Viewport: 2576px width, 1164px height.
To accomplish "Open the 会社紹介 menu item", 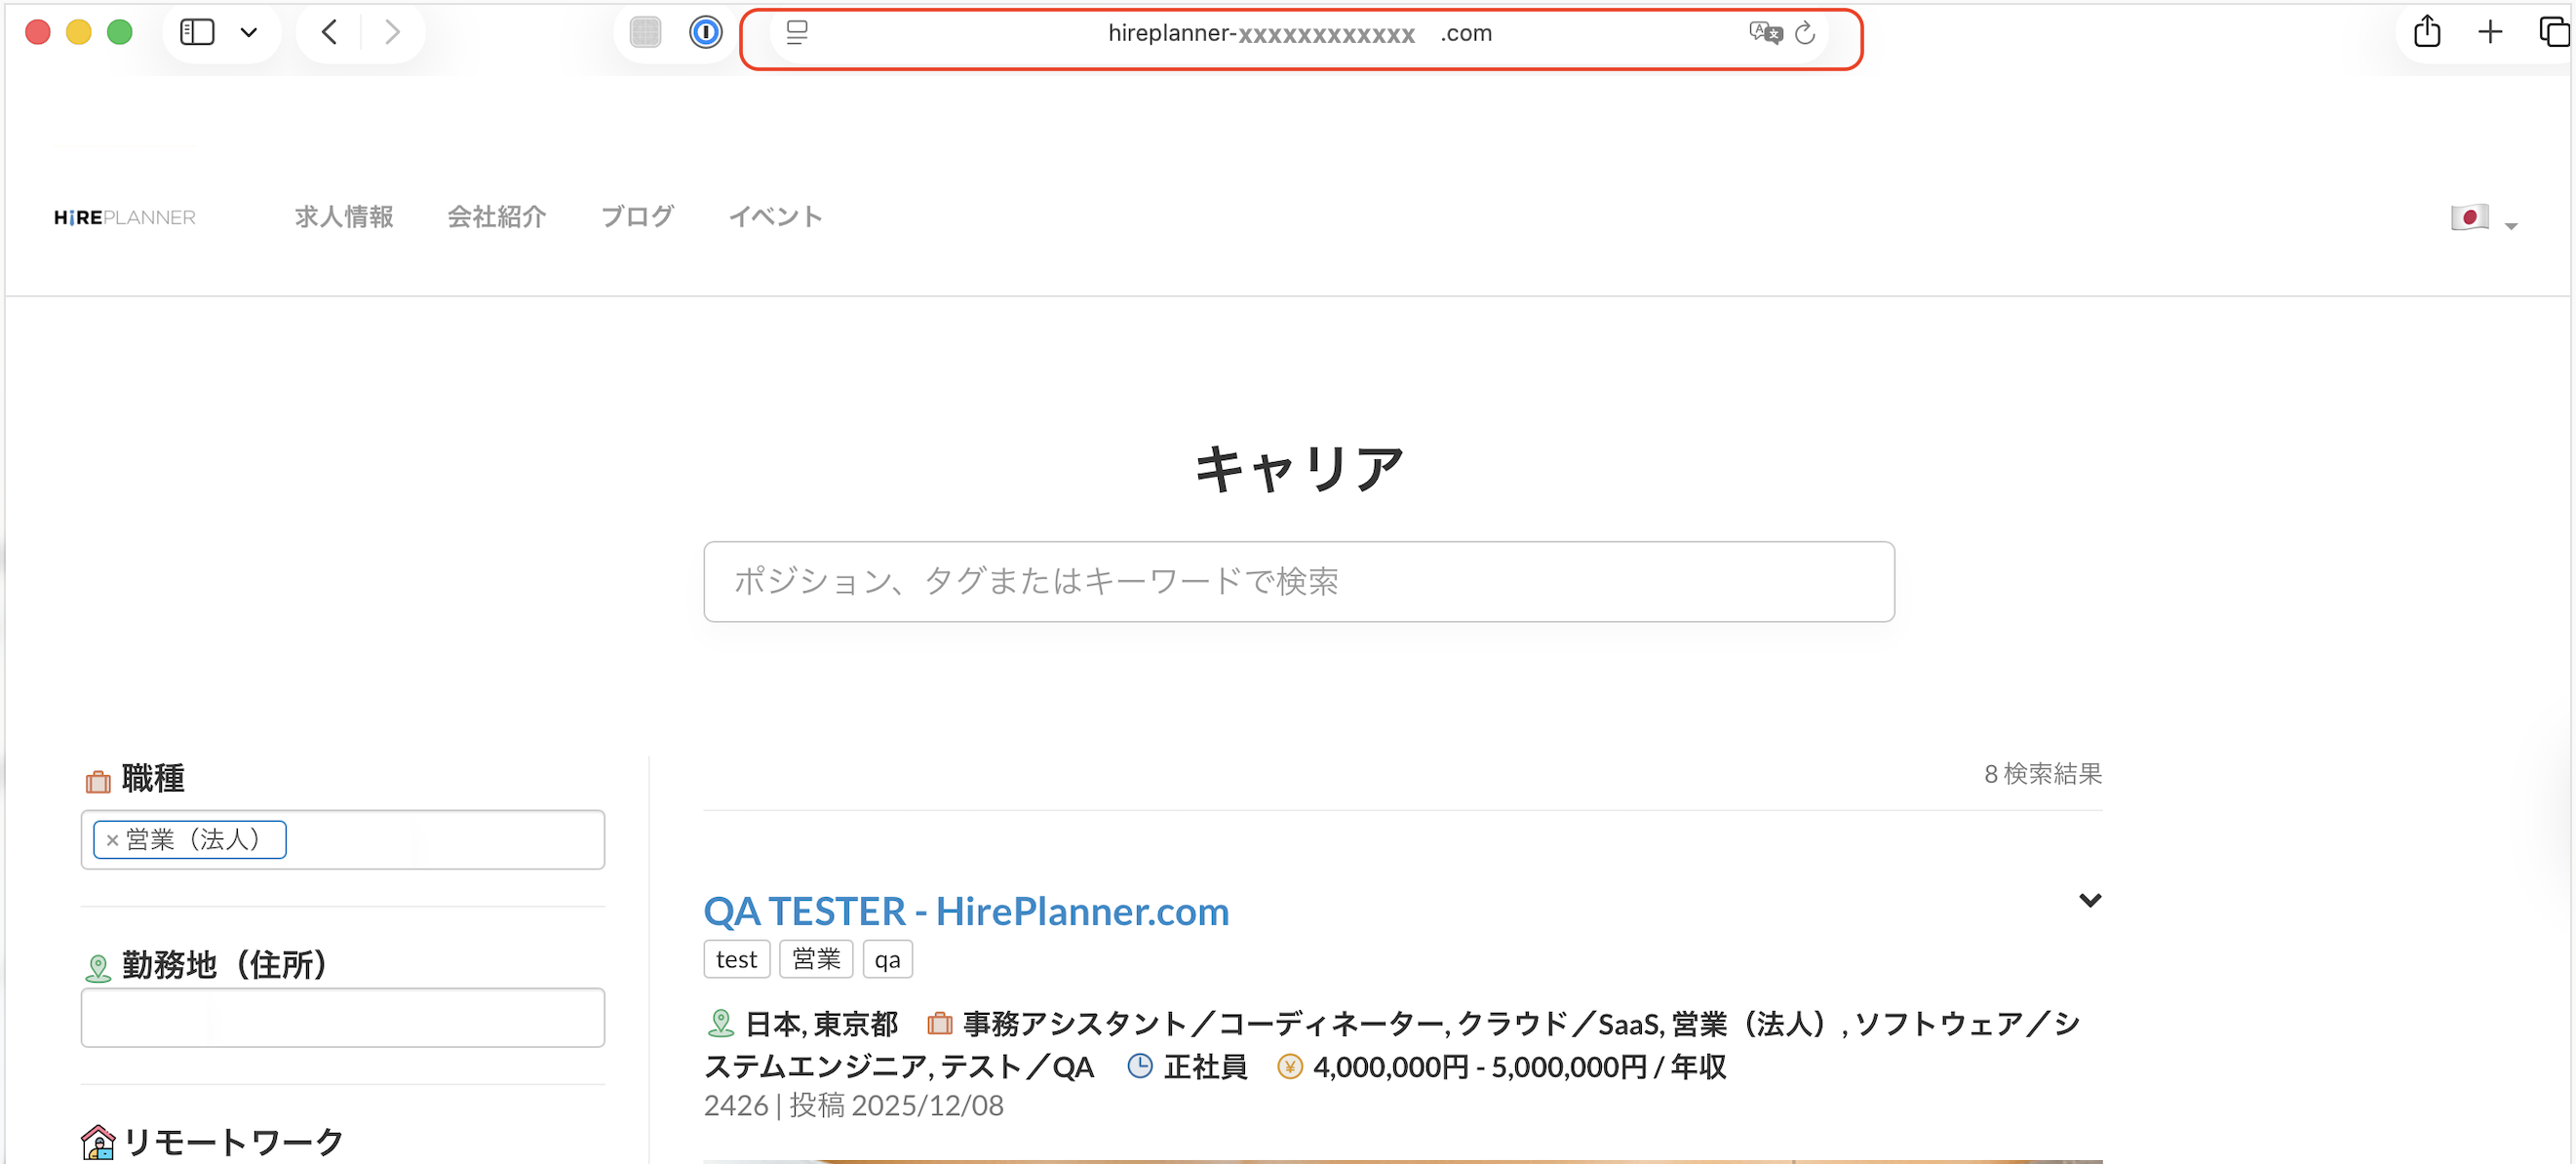I will pyautogui.click(x=496, y=217).
